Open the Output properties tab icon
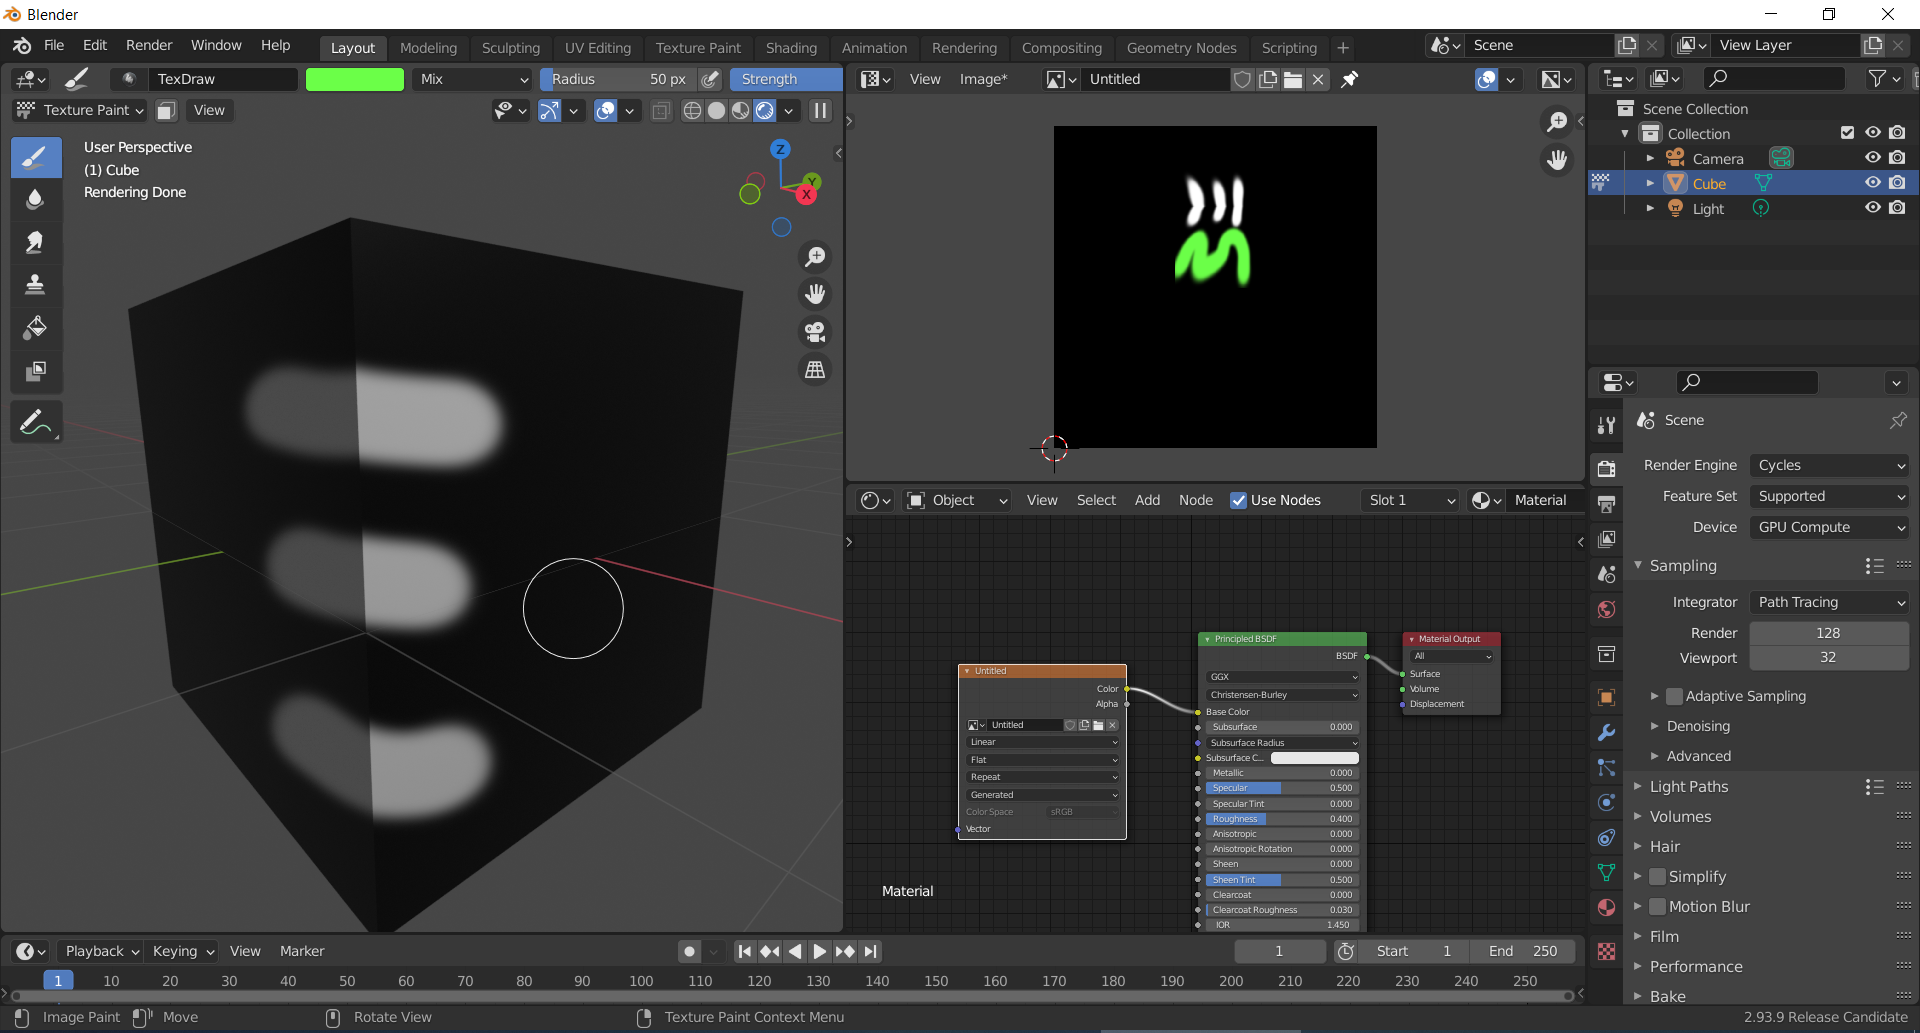This screenshot has width=1920, height=1033. click(x=1606, y=504)
